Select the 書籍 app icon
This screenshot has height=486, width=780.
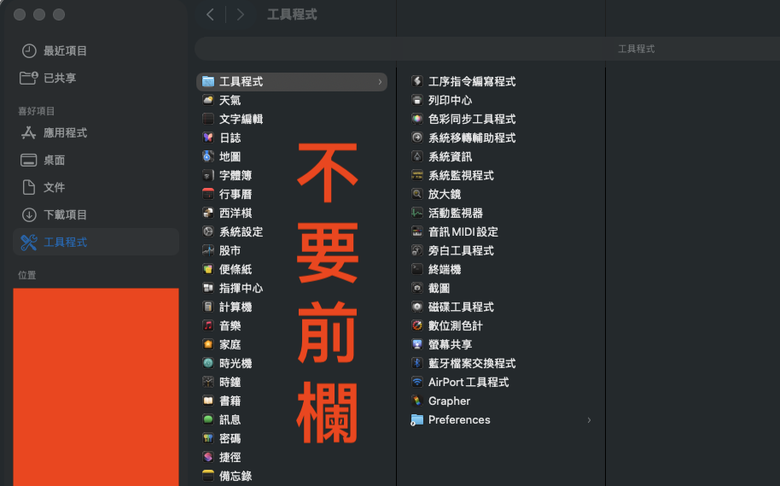click(208, 401)
